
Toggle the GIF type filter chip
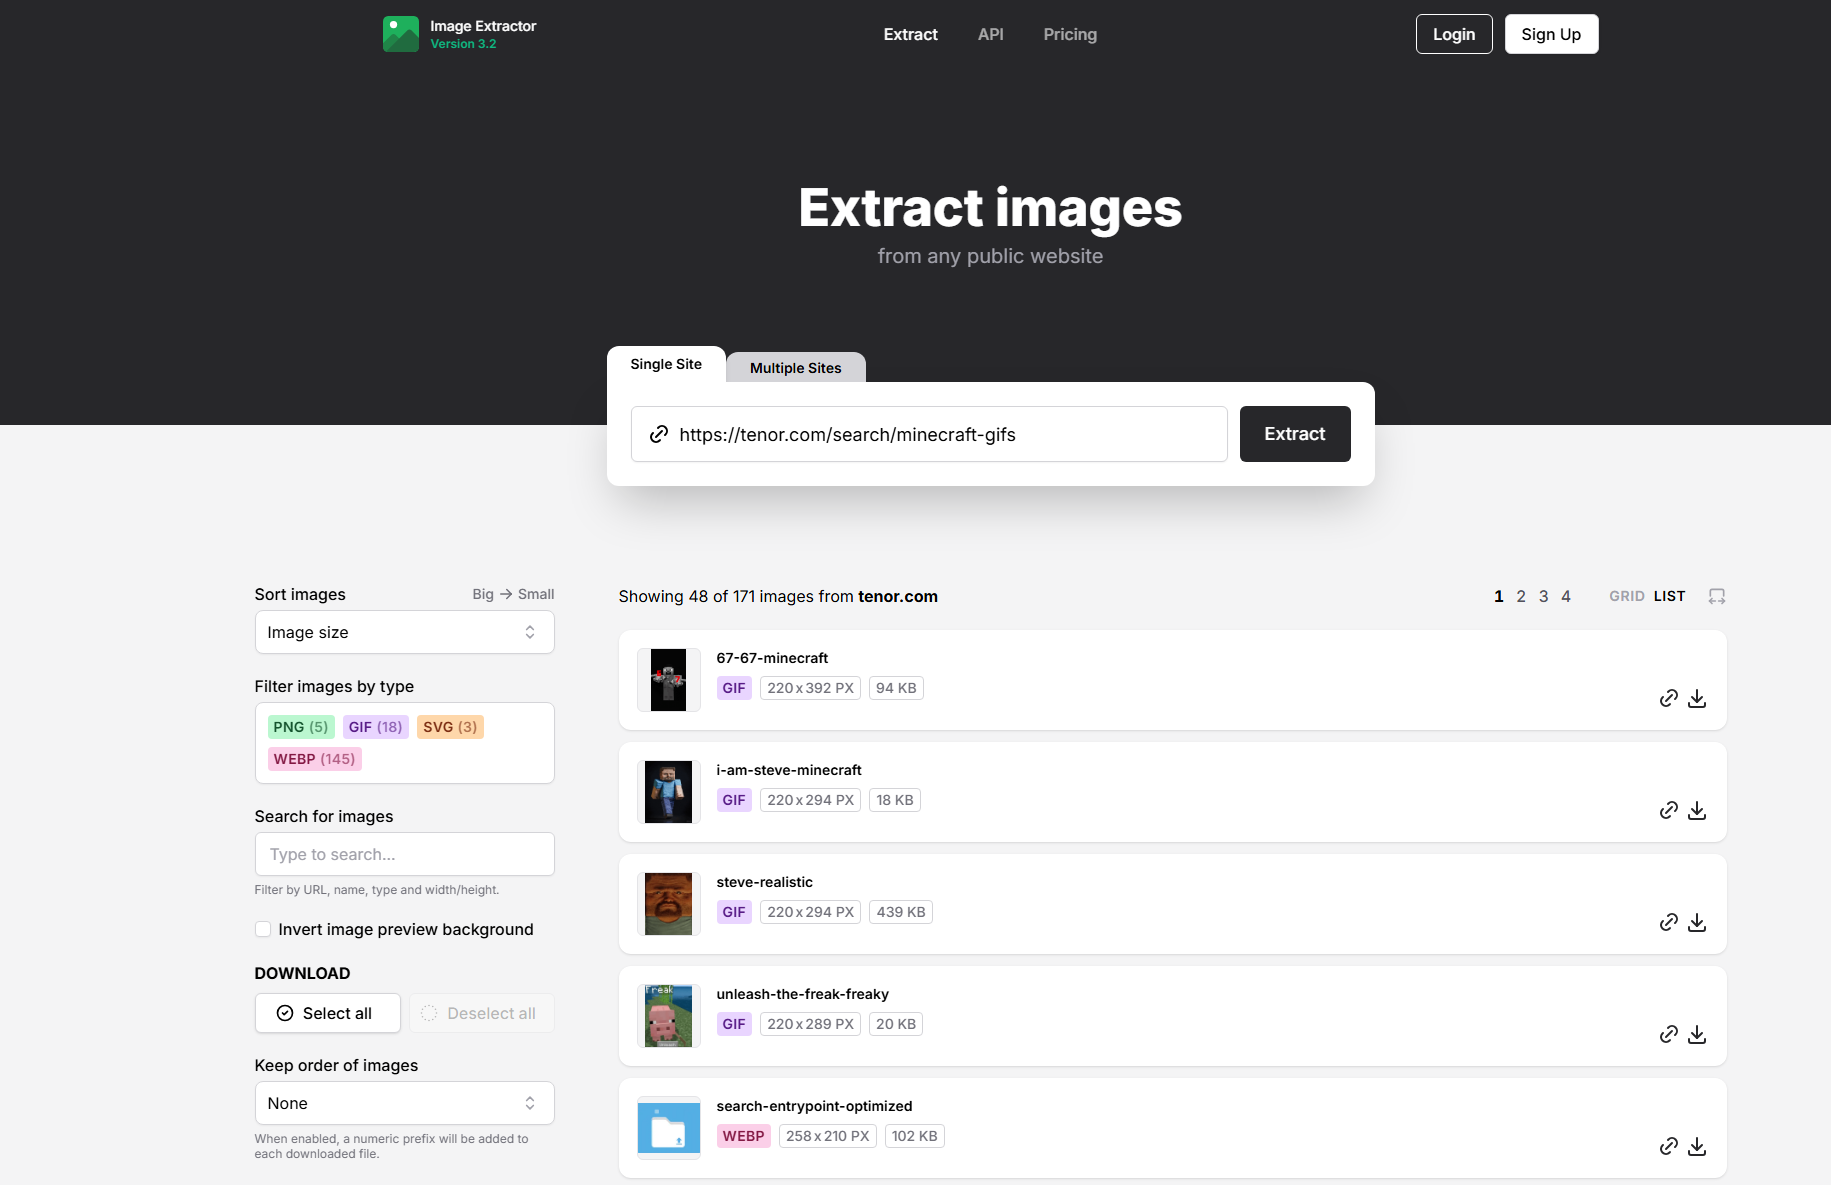pos(375,727)
